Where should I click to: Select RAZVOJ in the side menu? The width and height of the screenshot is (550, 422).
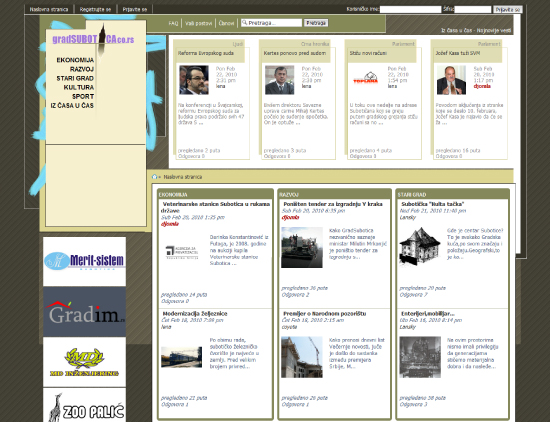82,69
